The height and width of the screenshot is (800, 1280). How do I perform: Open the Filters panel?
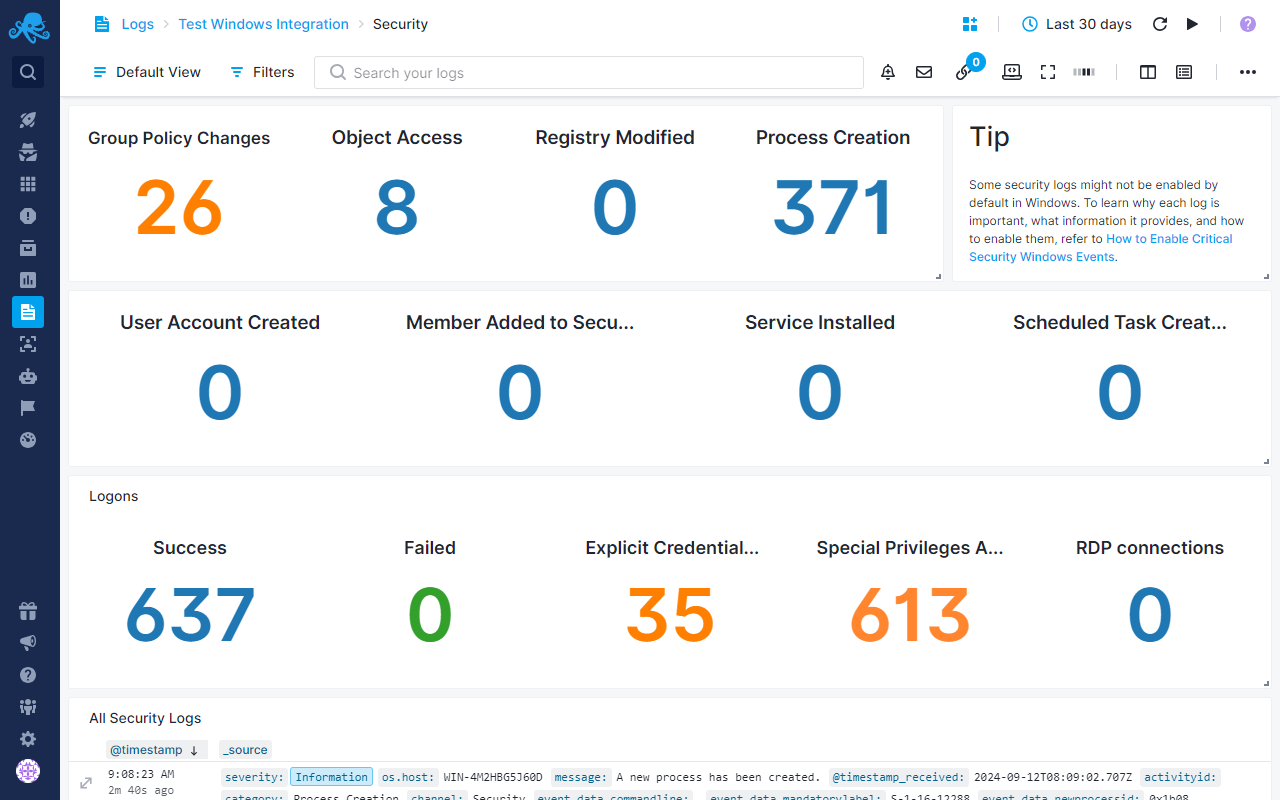(262, 72)
